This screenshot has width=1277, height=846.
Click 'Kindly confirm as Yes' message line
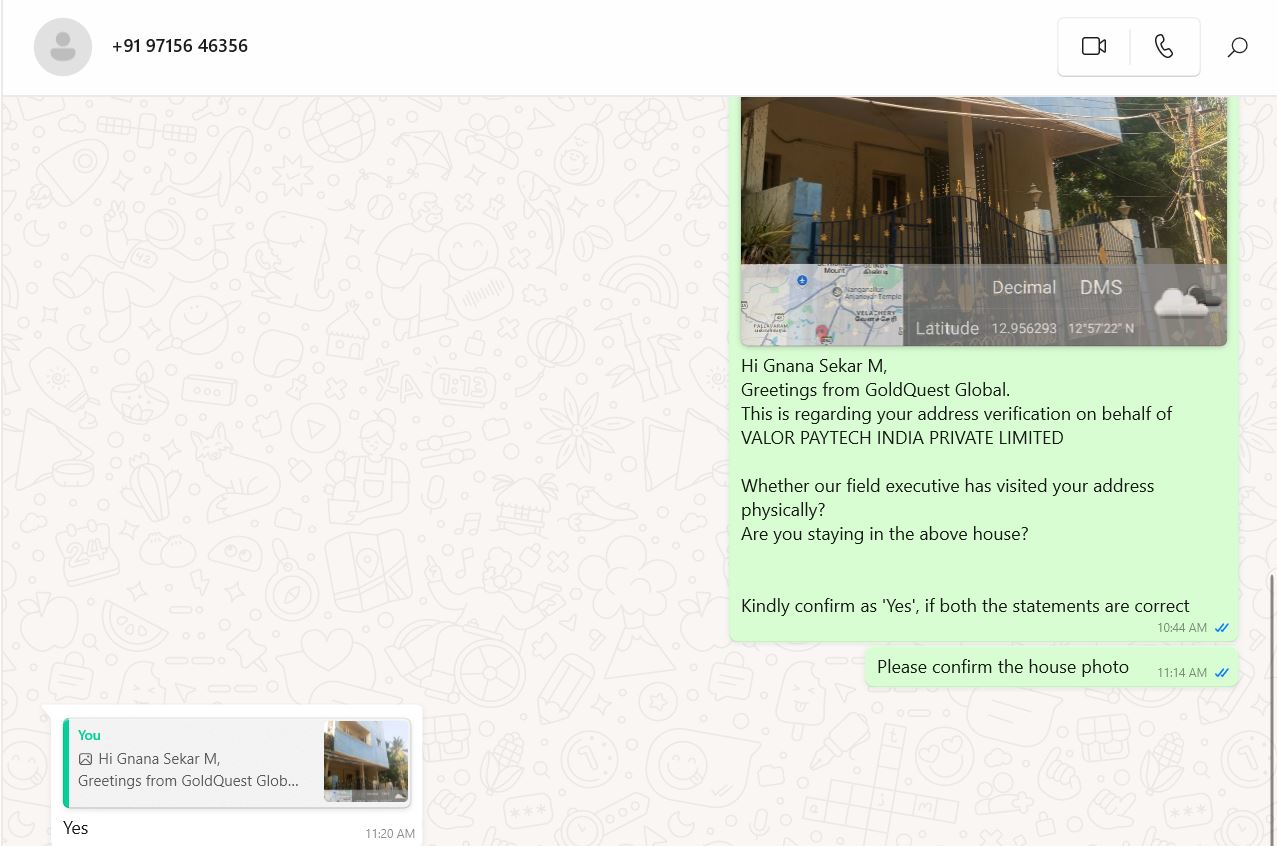pos(965,606)
